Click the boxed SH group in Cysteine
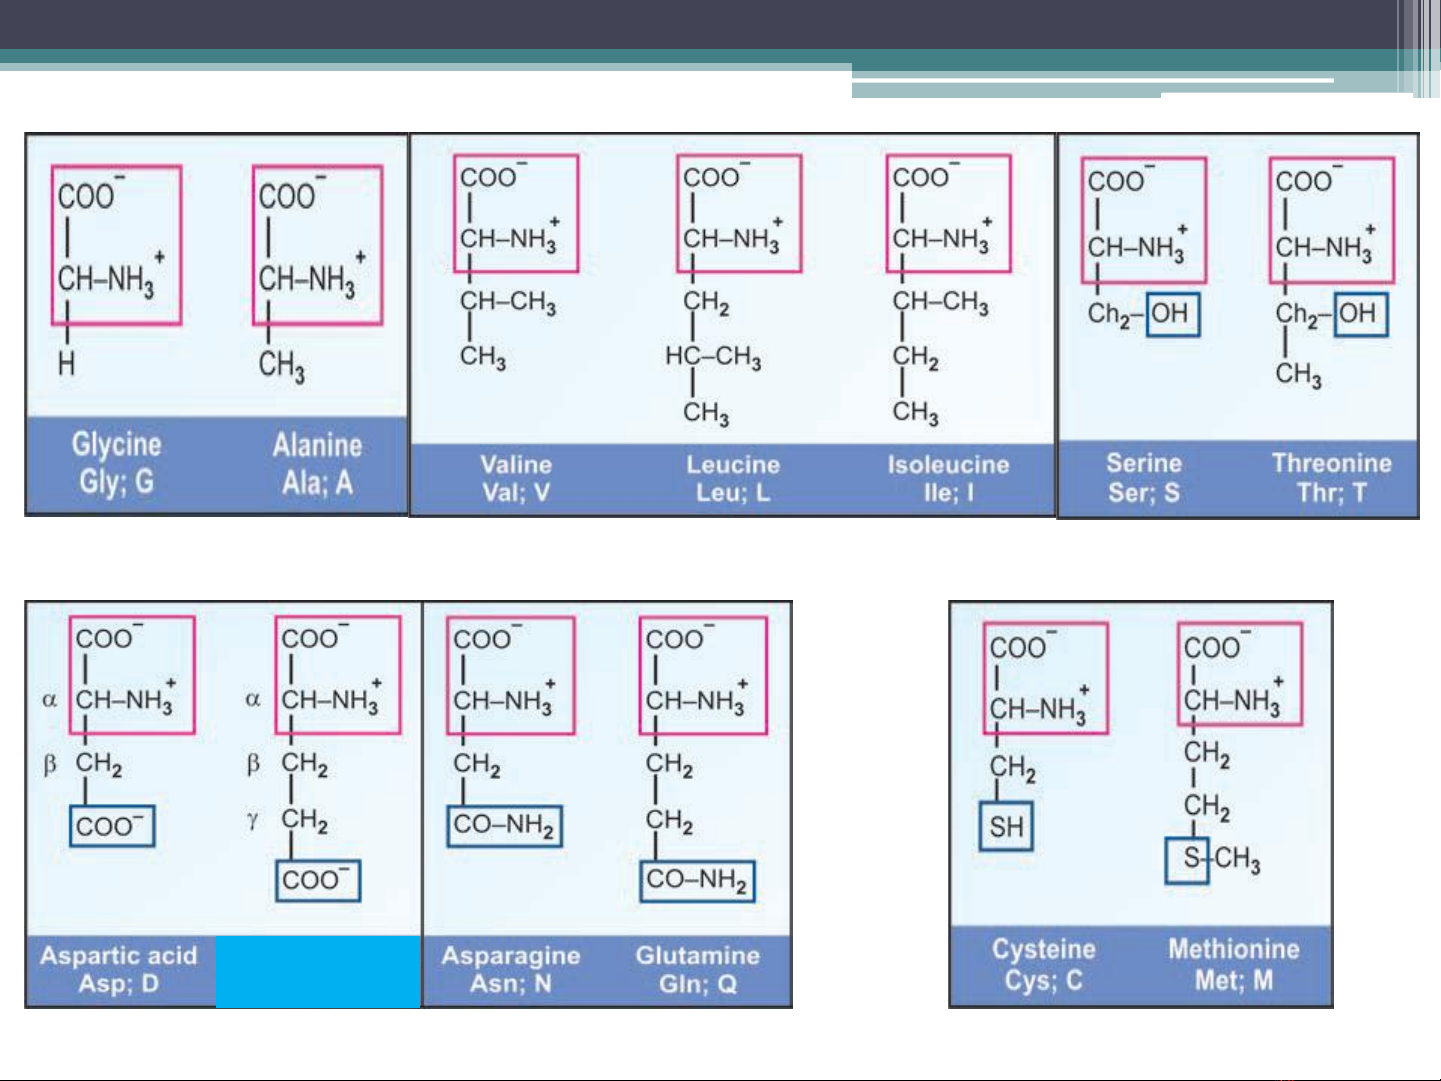 [x=1006, y=827]
